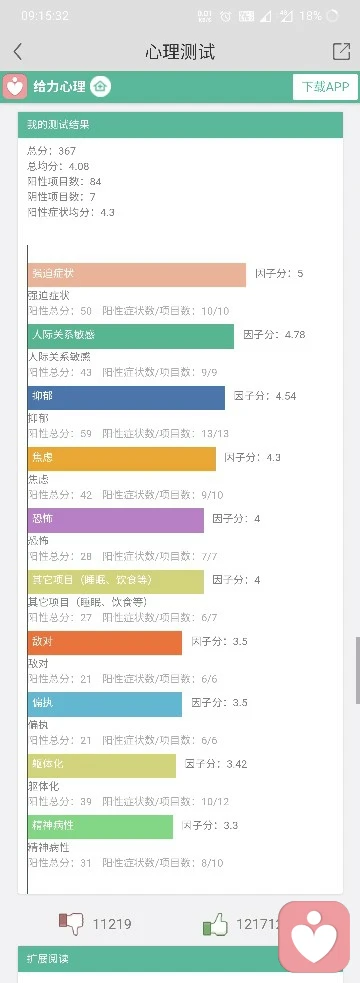The image size is (360, 983).
Task: Open the floating pink heart app icon
Action: (x=314, y=937)
